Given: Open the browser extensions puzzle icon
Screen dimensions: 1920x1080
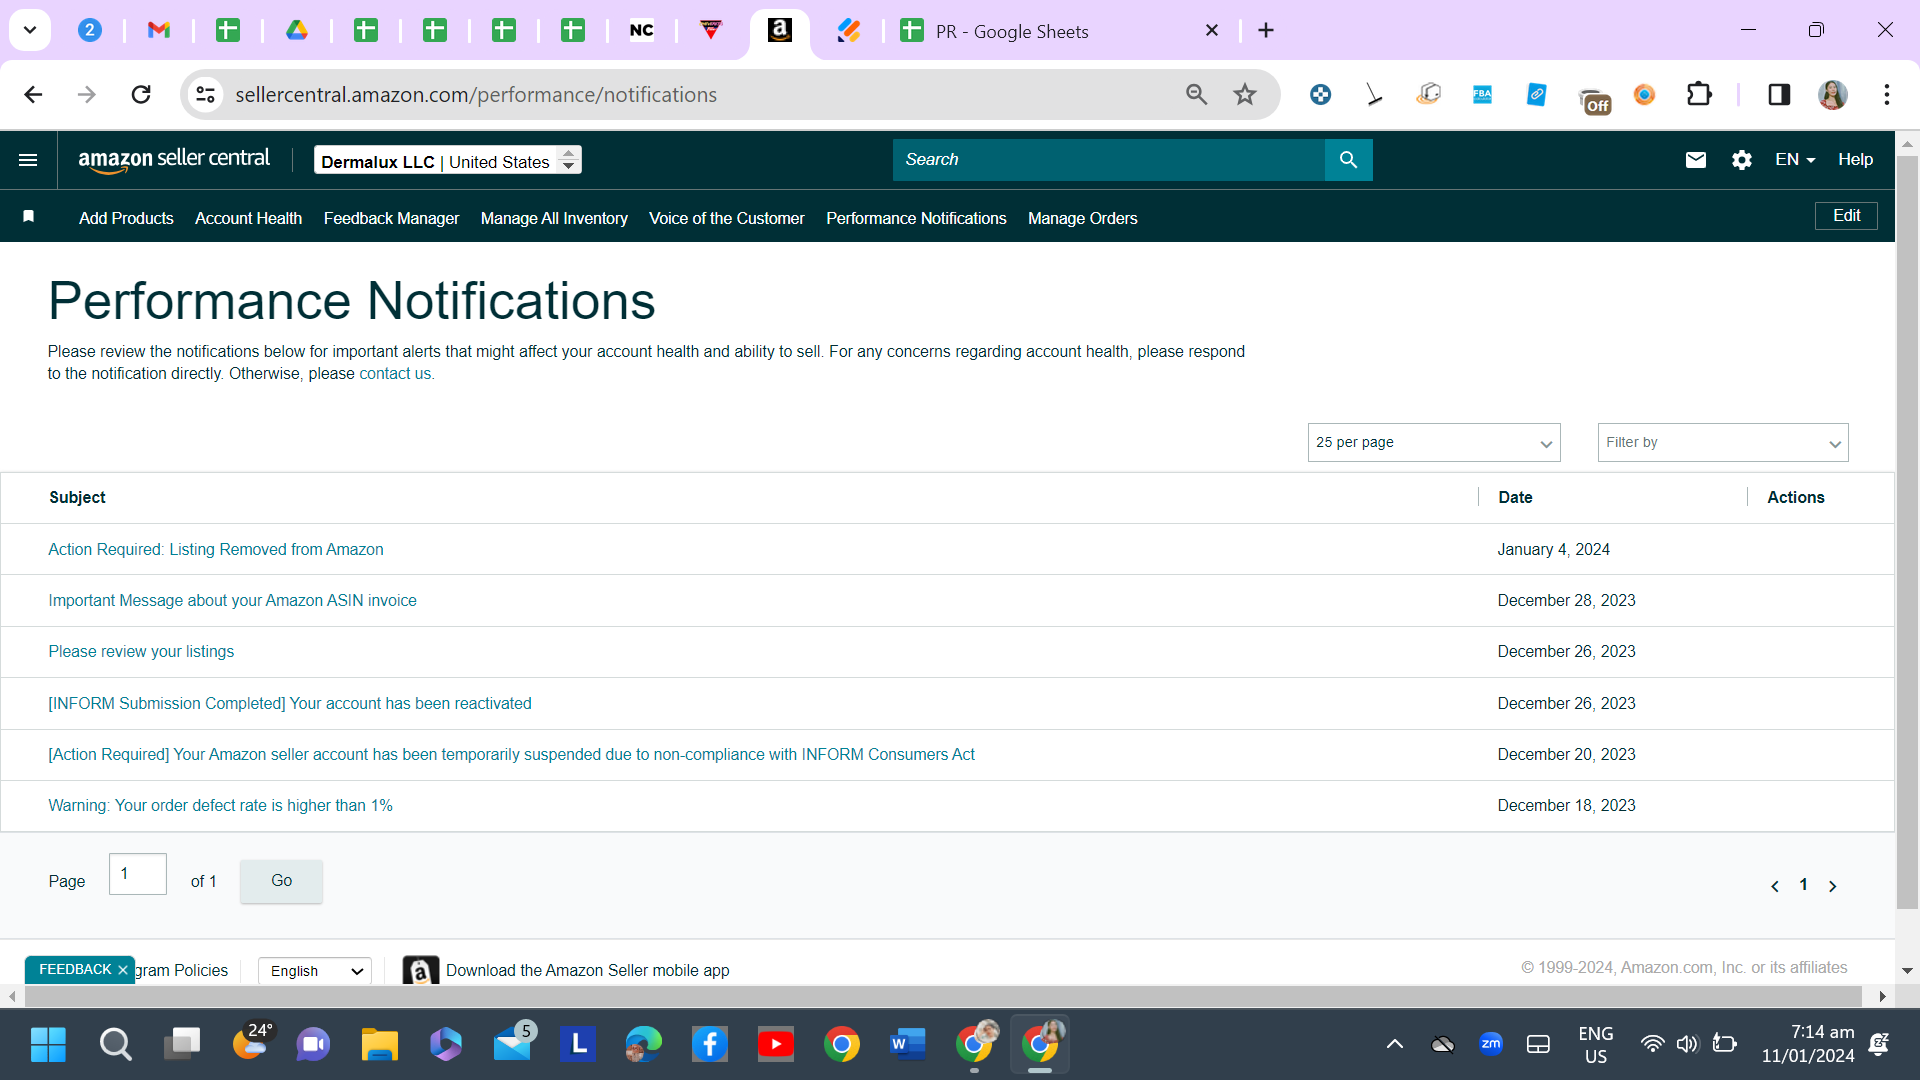Looking at the screenshot, I should click(x=1699, y=94).
